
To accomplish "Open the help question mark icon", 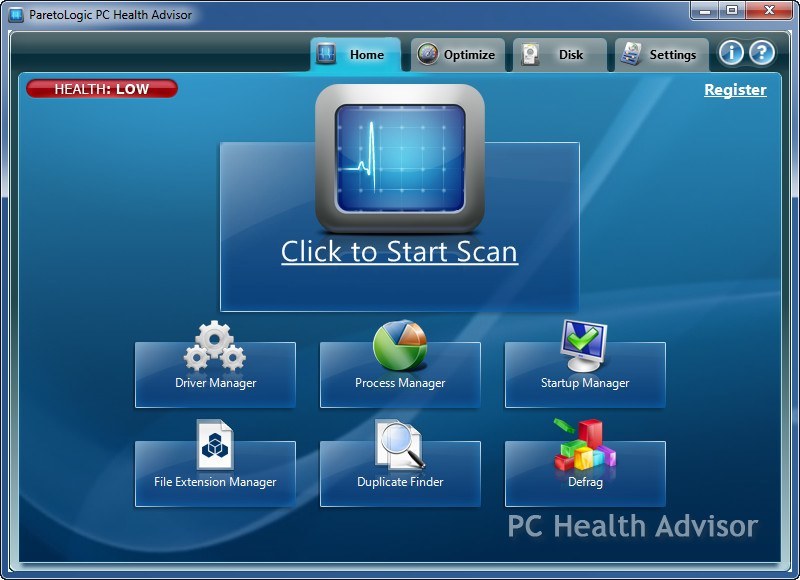I will [x=761, y=54].
